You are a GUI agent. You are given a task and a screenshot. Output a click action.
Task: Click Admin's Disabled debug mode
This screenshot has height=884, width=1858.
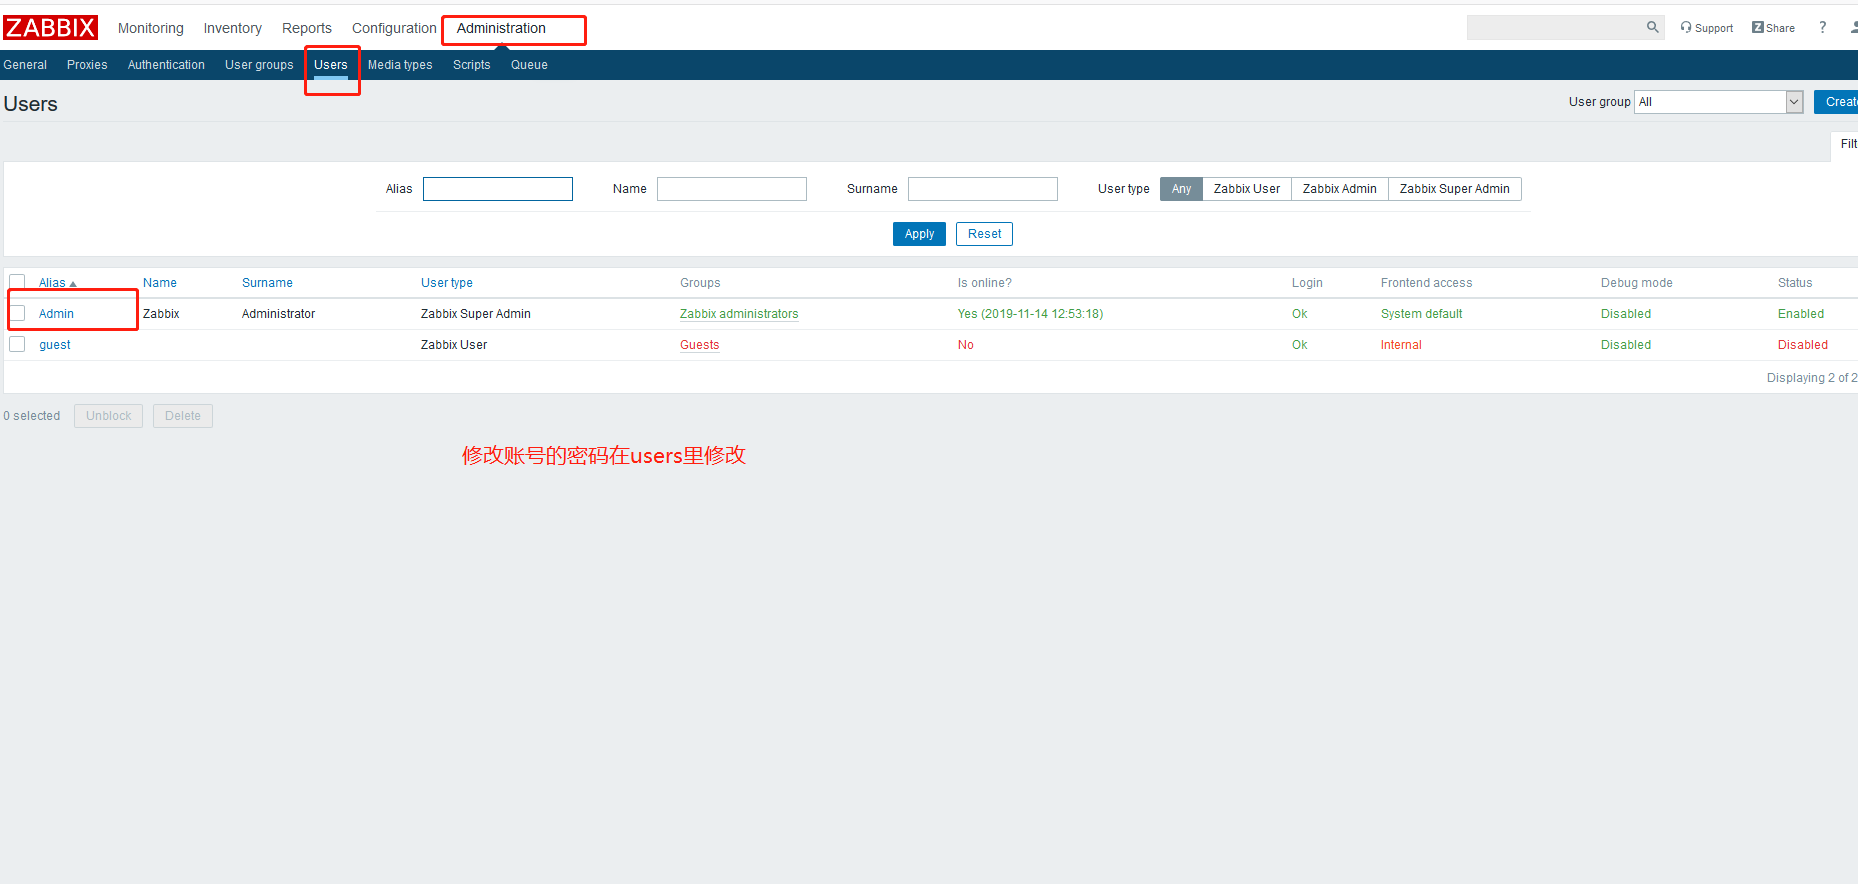[1626, 314]
